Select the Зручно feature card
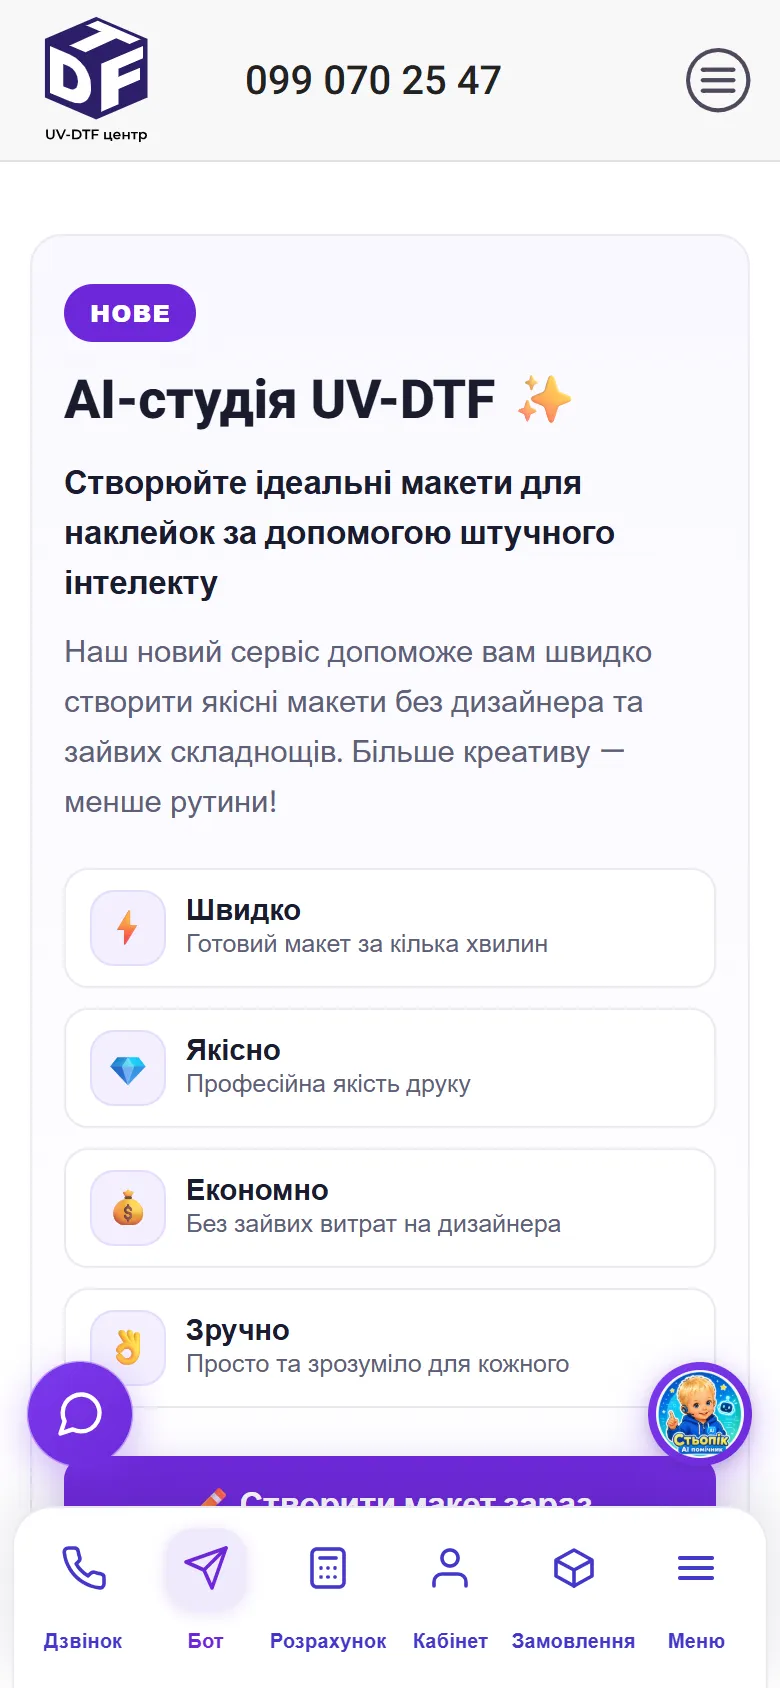 (390, 1348)
